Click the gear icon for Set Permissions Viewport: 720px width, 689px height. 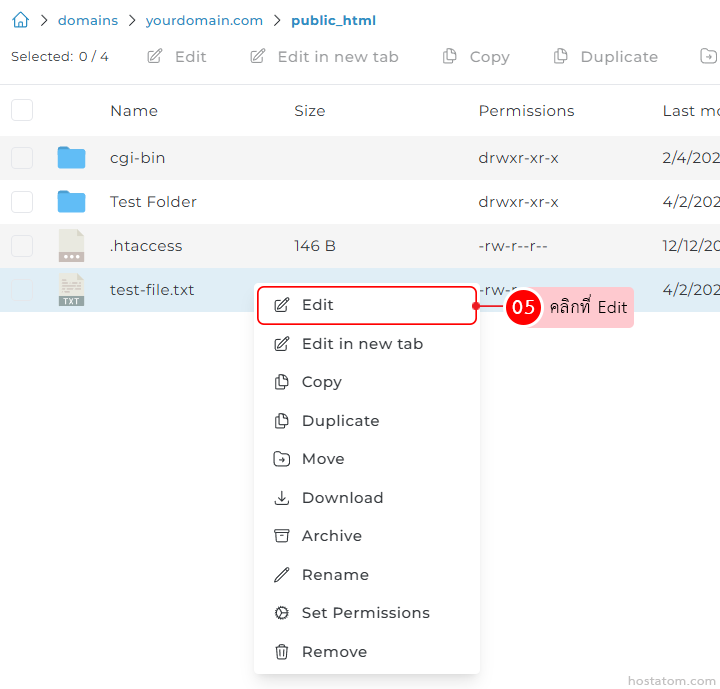point(281,613)
